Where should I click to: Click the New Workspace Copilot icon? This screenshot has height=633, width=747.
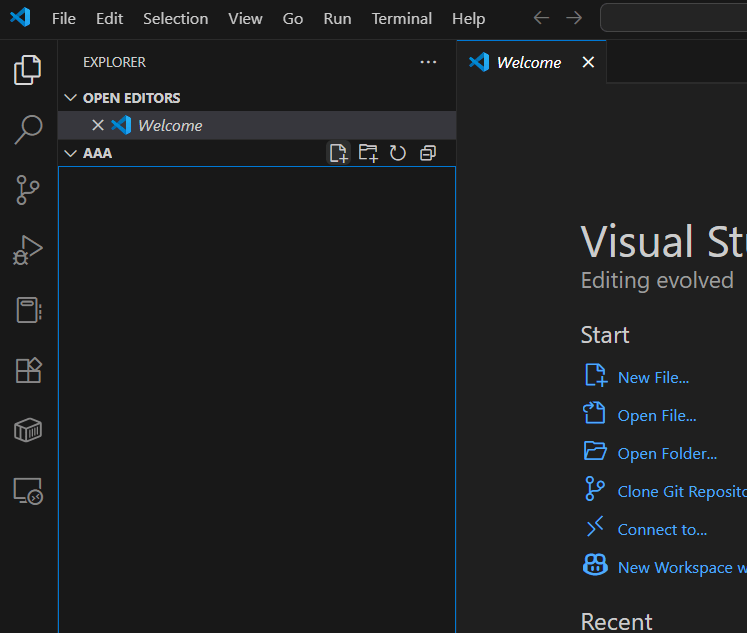pyautogui.click(x=595, y=565)
